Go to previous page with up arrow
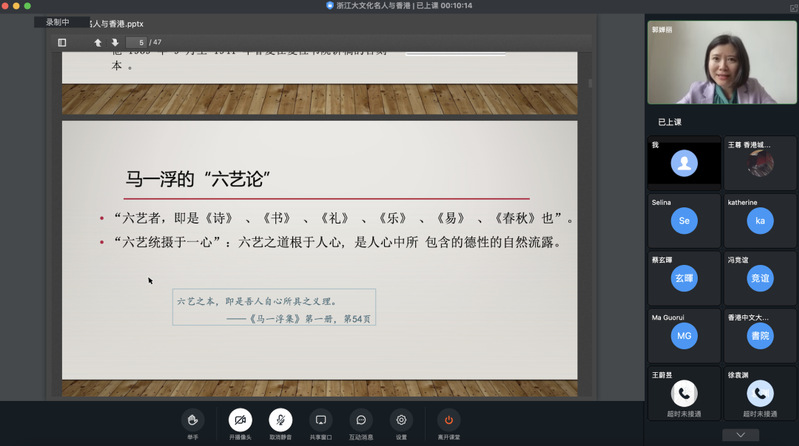Screen dimensions: 799x446 pyautogui.click(x=98, y=42)
